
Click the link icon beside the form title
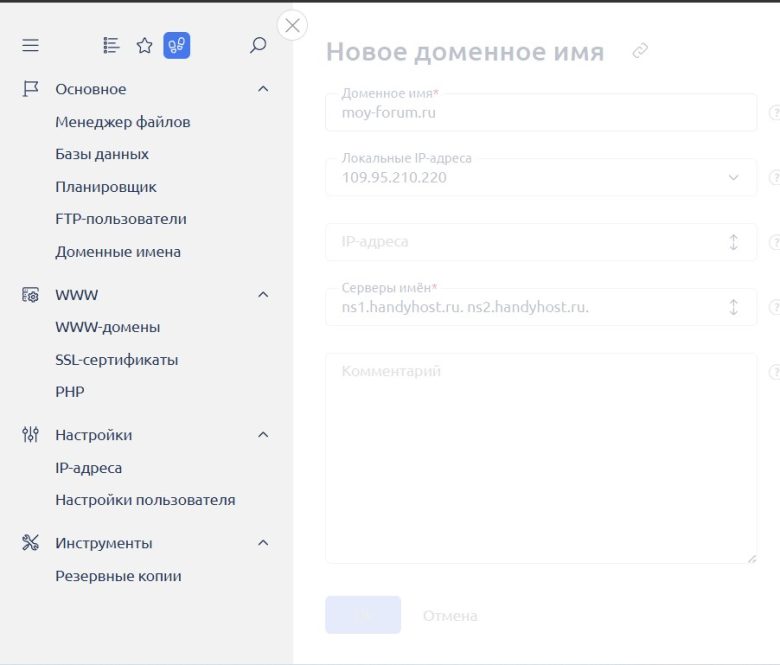pos(640,51)
